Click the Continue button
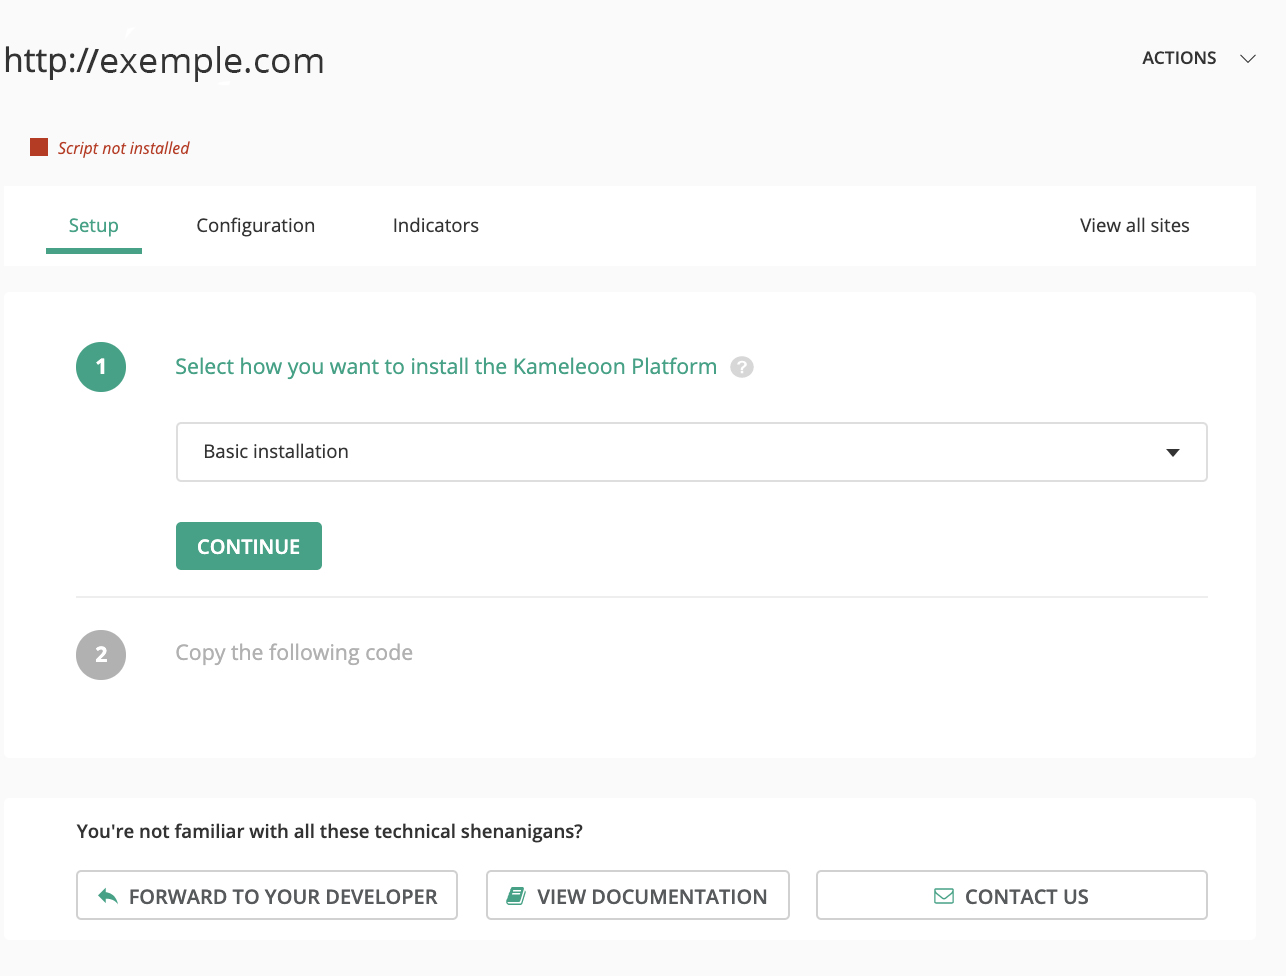The width and height of the screenshot is (1286, 976). pos(249,546)
